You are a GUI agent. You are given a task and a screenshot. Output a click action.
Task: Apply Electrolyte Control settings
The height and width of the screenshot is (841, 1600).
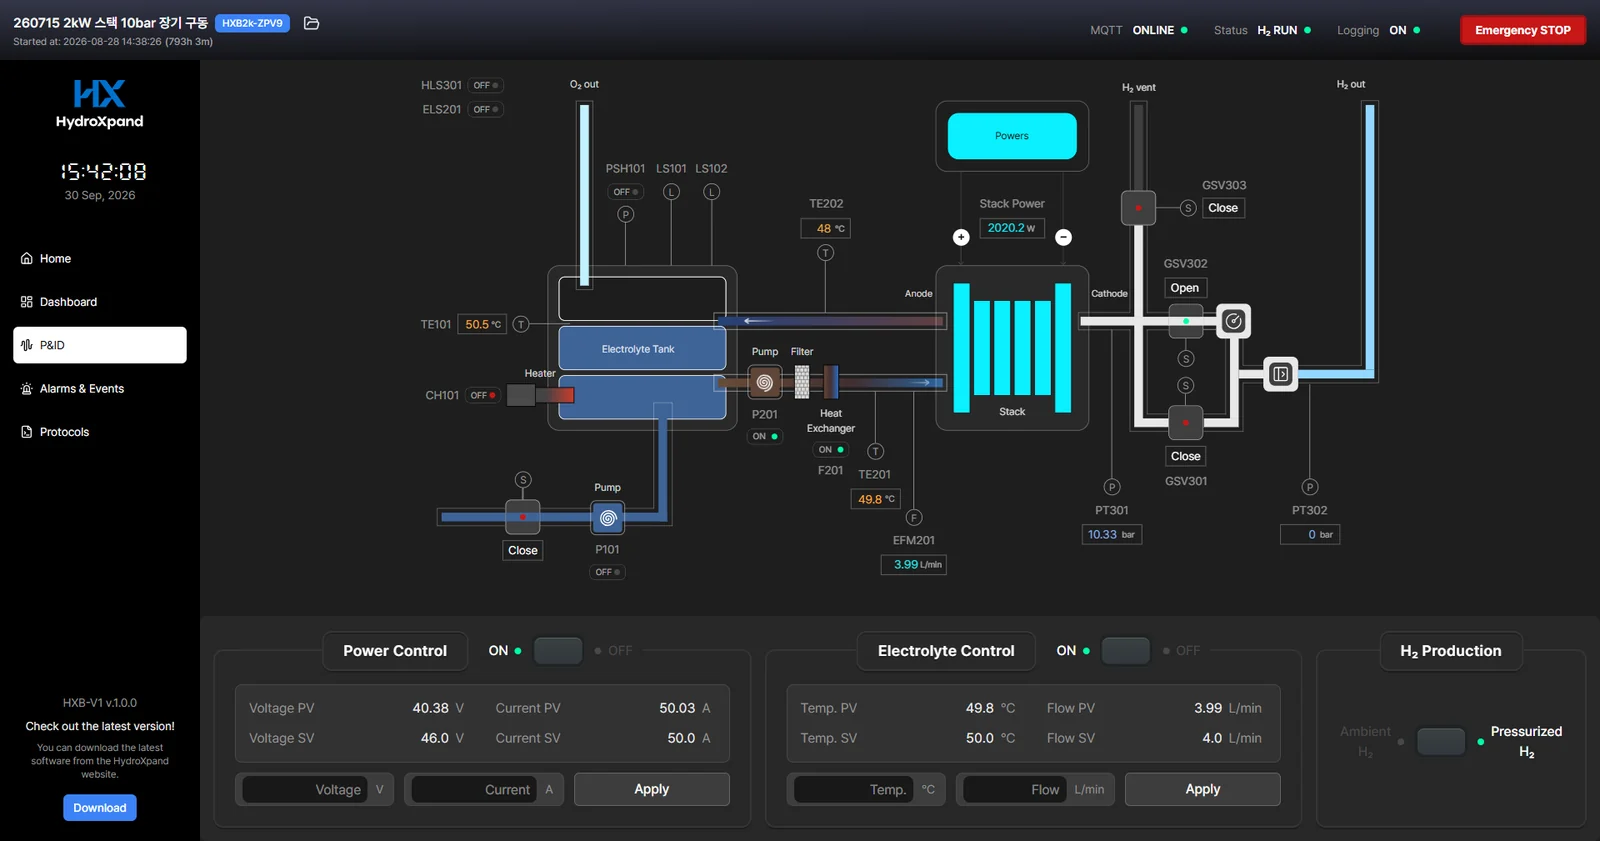pos(1203,789)
